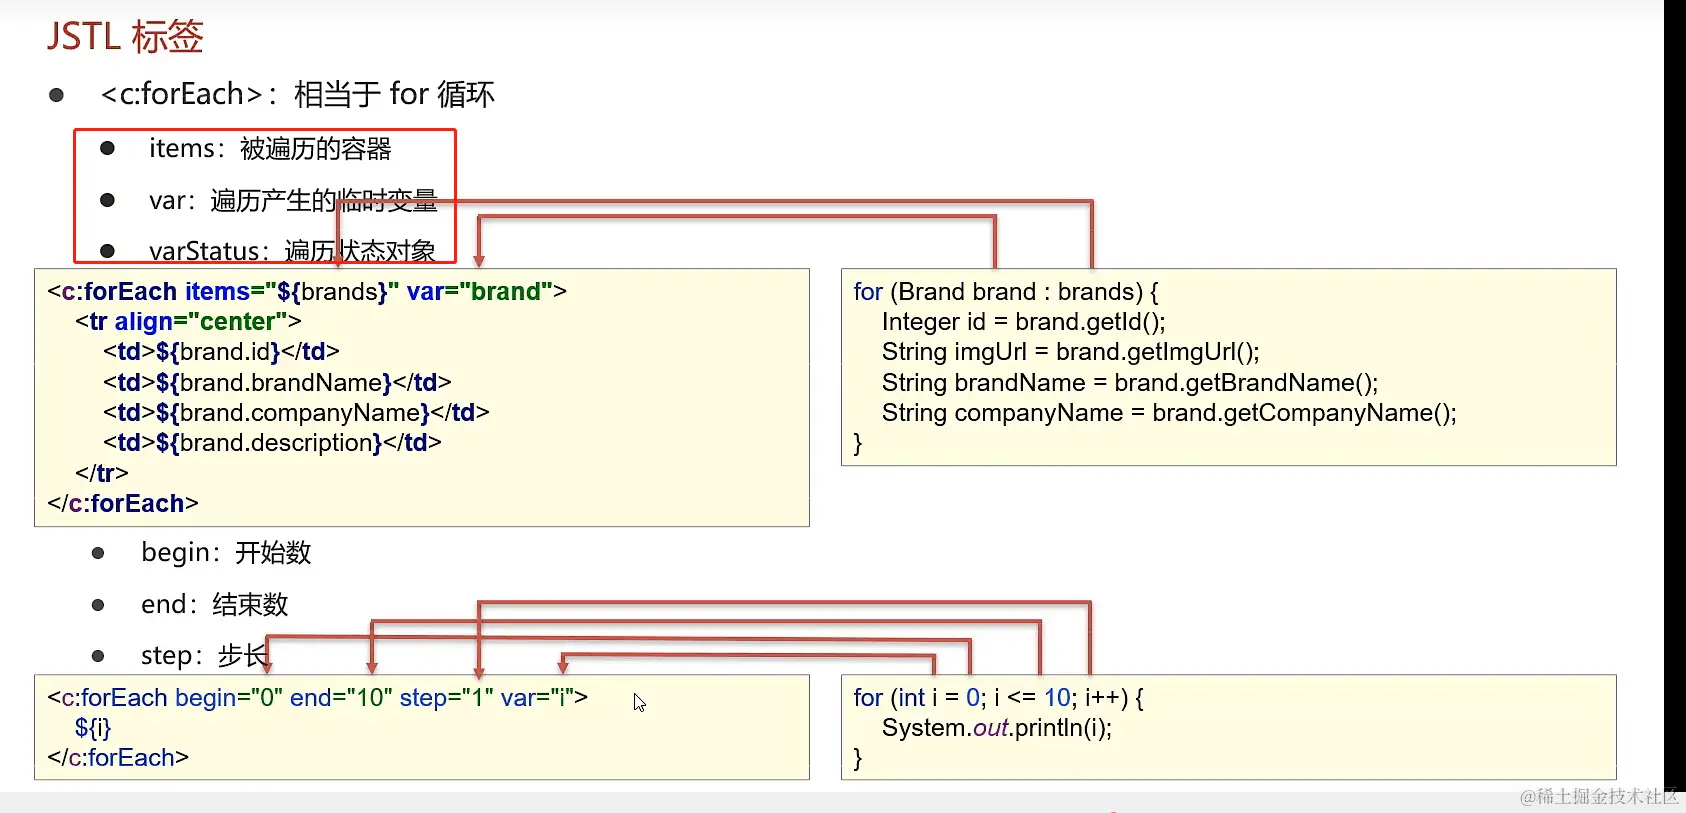Click "String brandName = brand.getBrandName();" line

coord(1130,382)
